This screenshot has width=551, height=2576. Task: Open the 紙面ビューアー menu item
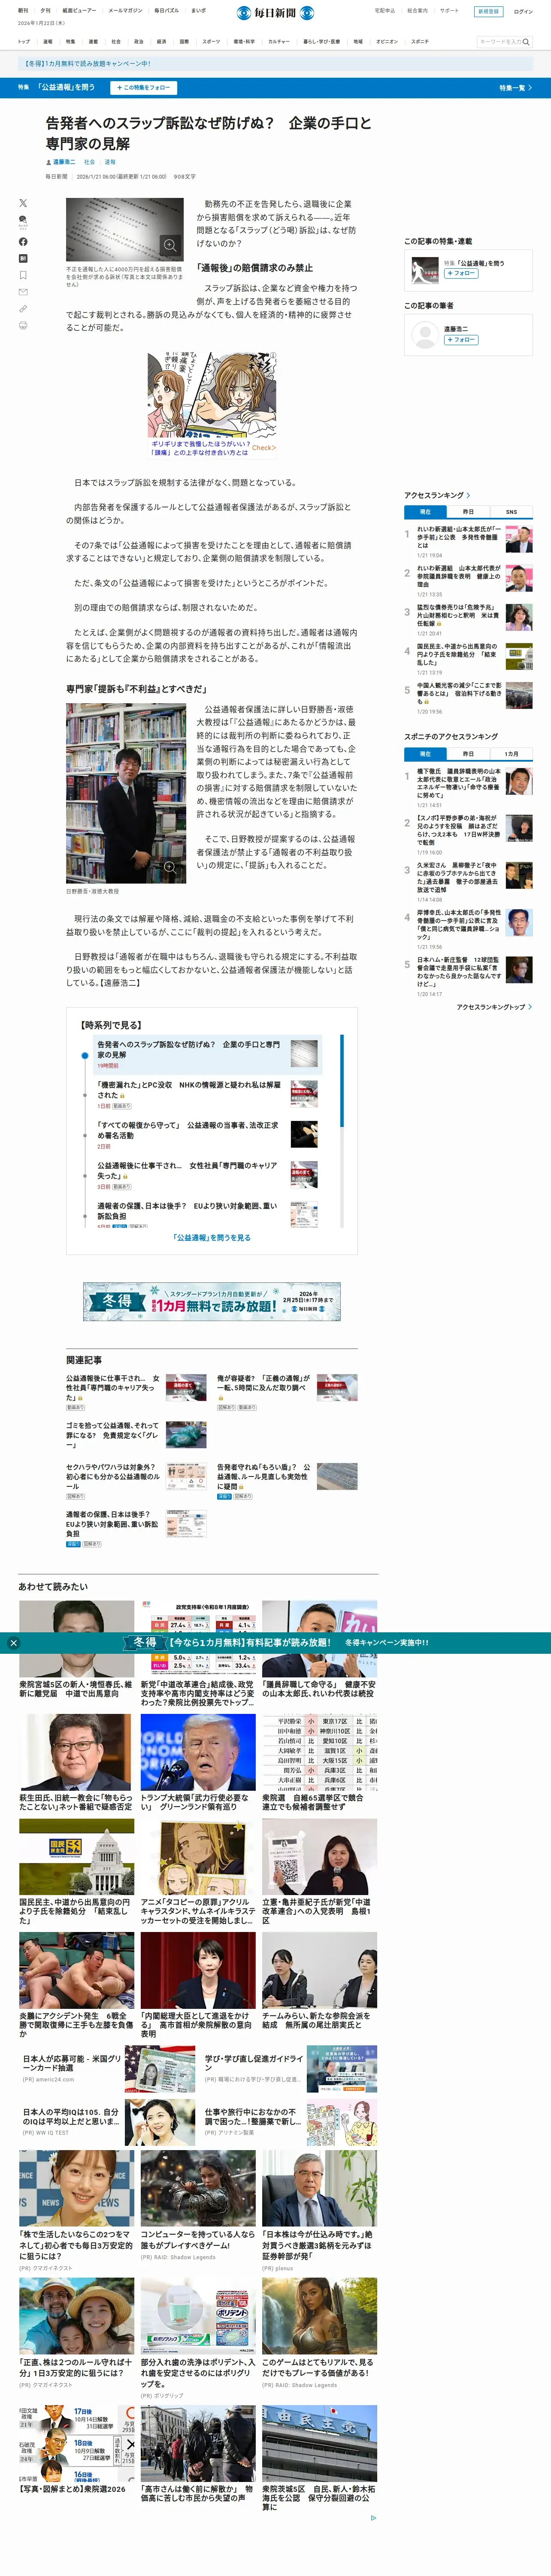(x=80, y=11)
